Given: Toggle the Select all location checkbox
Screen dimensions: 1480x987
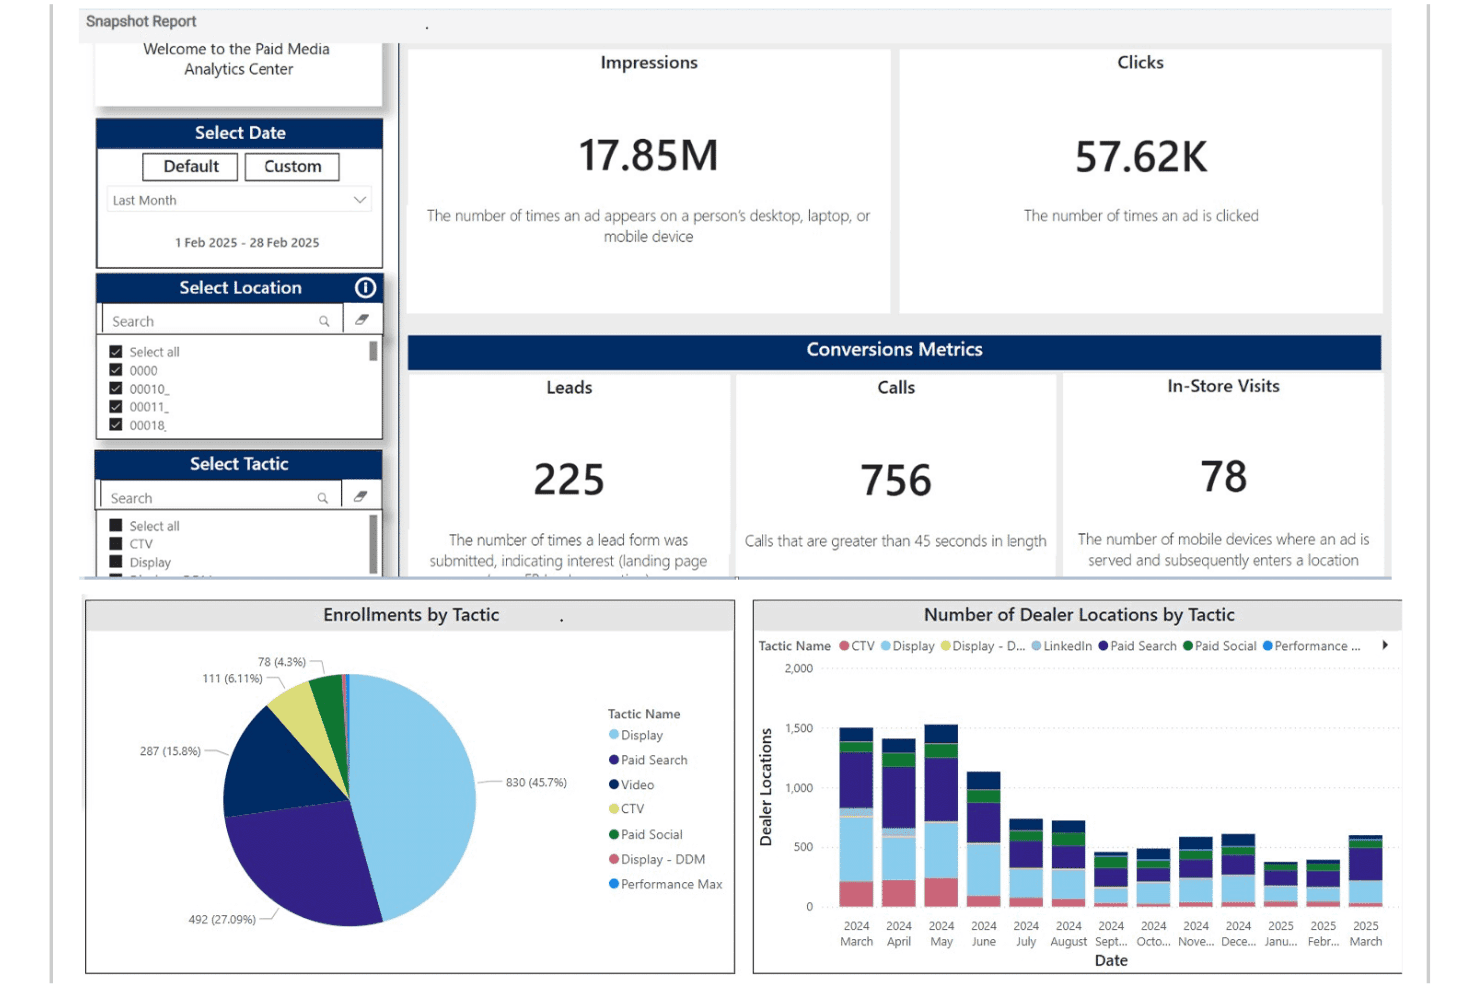Looking at the screenshot, I should 116,352.
